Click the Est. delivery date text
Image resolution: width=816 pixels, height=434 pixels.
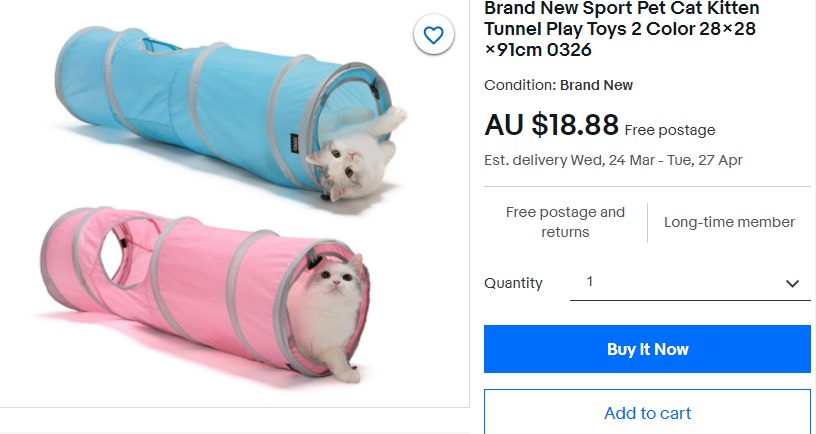click(613, 160)
